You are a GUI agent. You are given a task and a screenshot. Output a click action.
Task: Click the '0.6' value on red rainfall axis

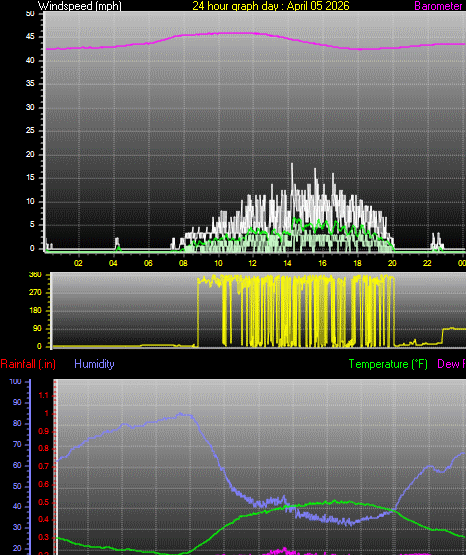point(44,485)
